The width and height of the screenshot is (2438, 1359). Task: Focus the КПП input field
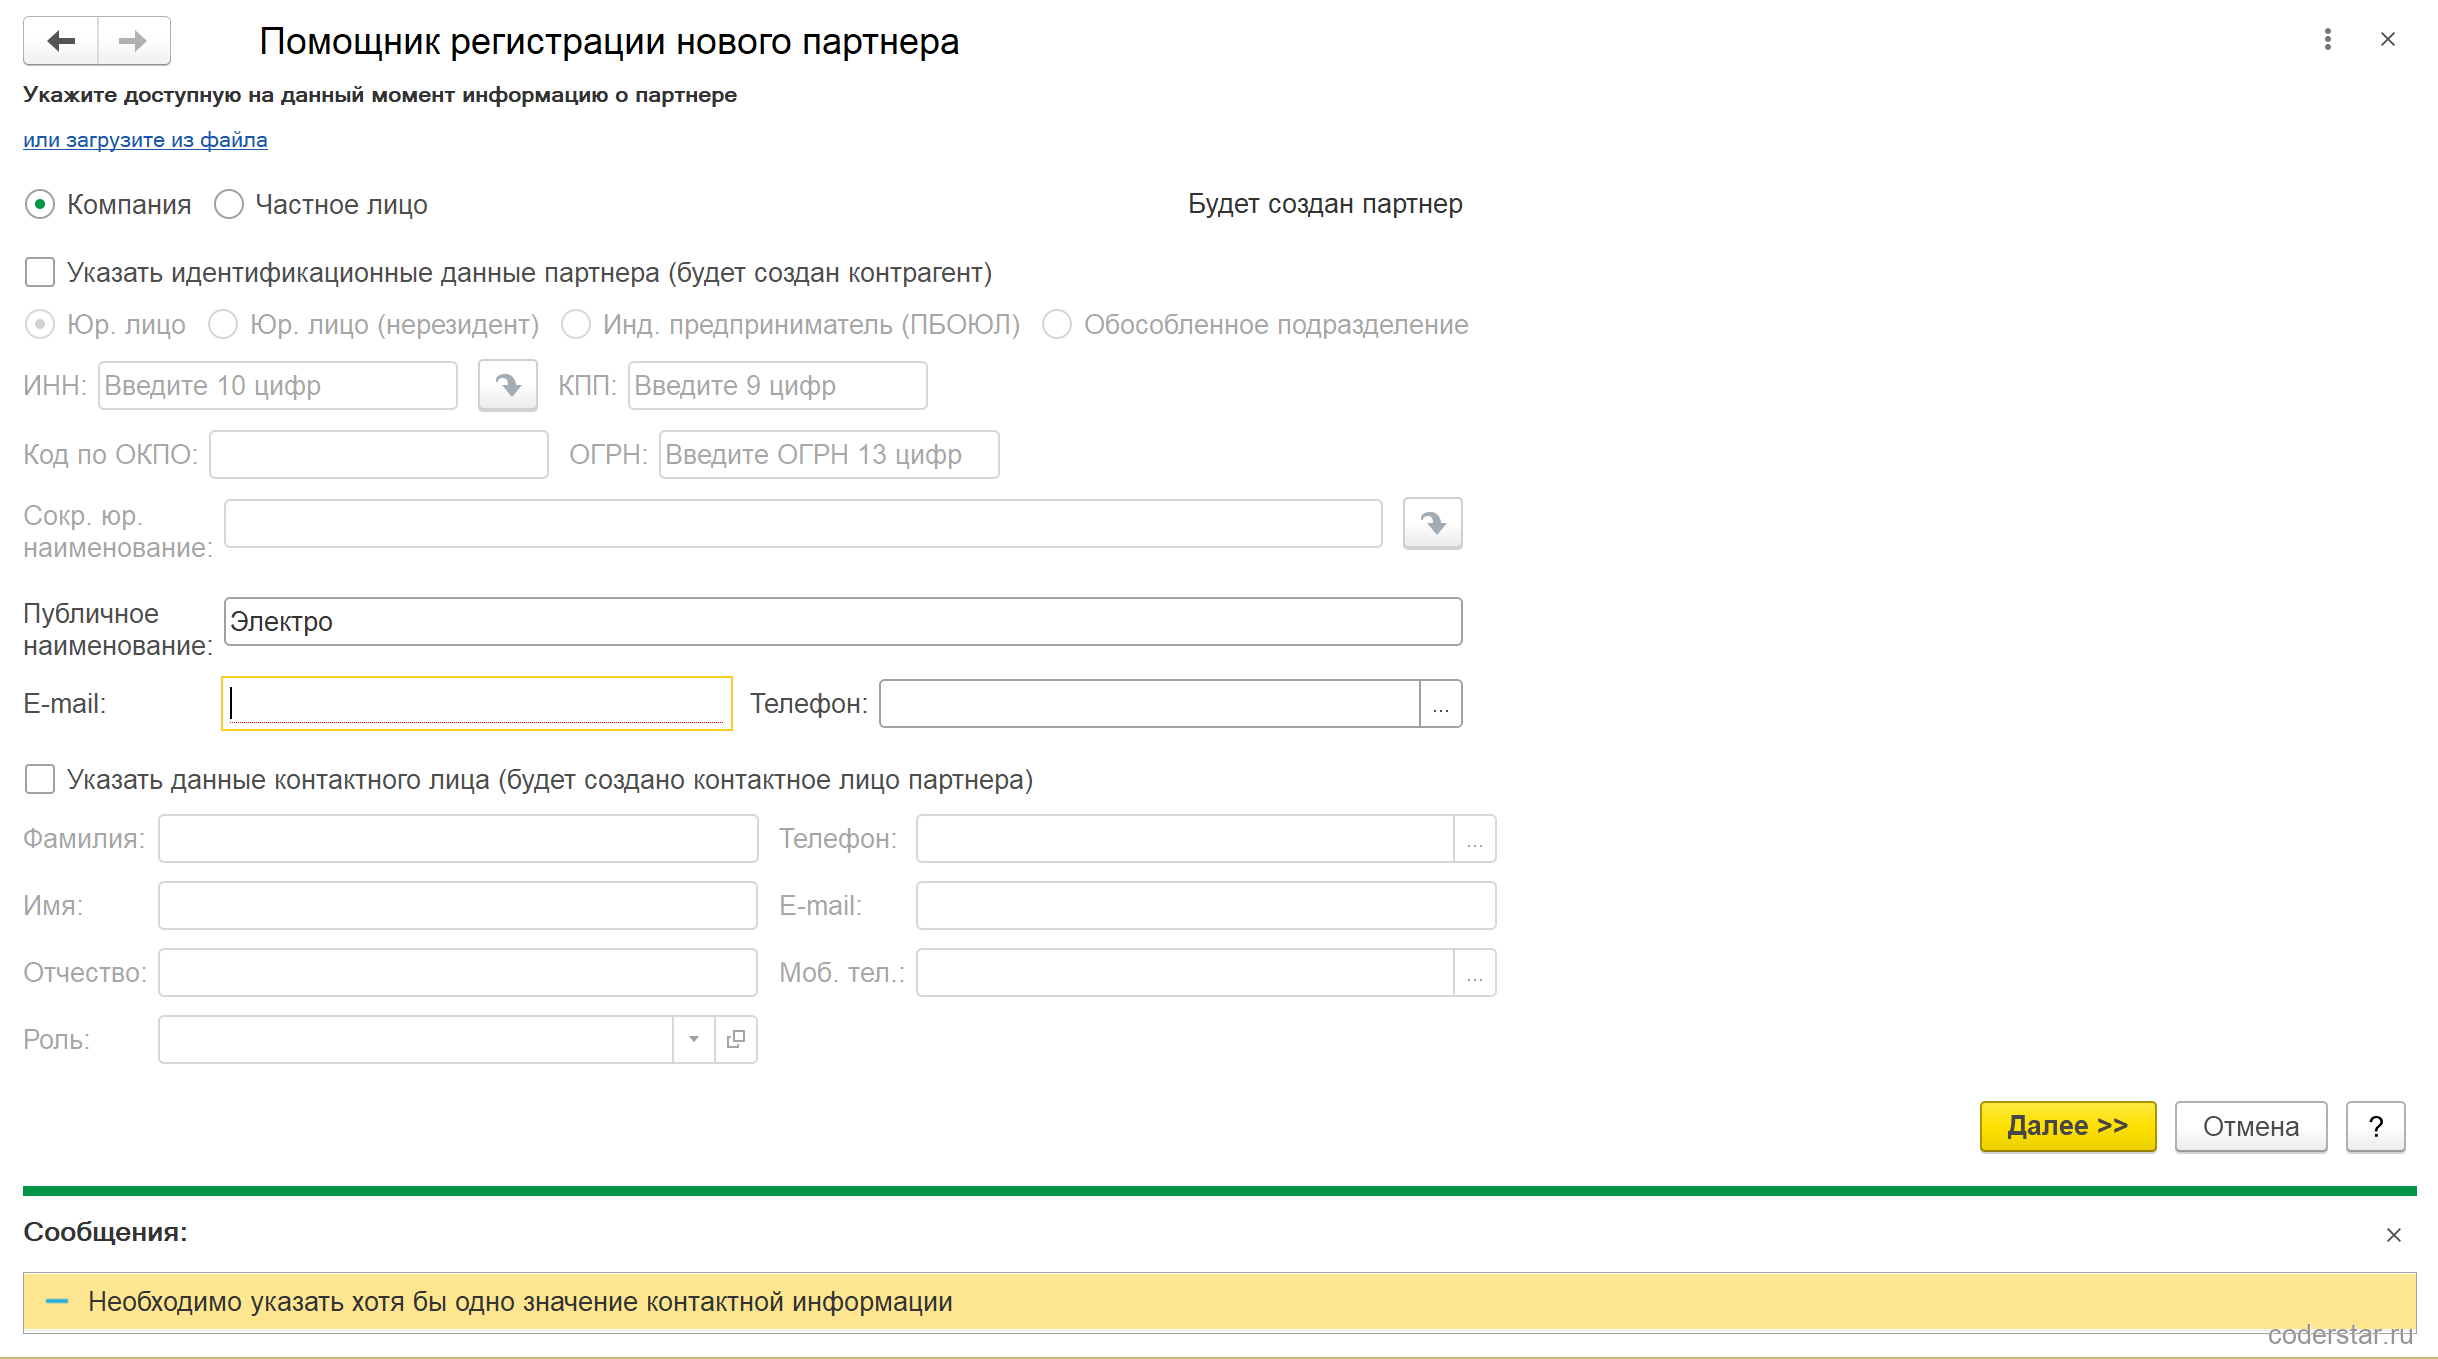[x=778, y=386]
